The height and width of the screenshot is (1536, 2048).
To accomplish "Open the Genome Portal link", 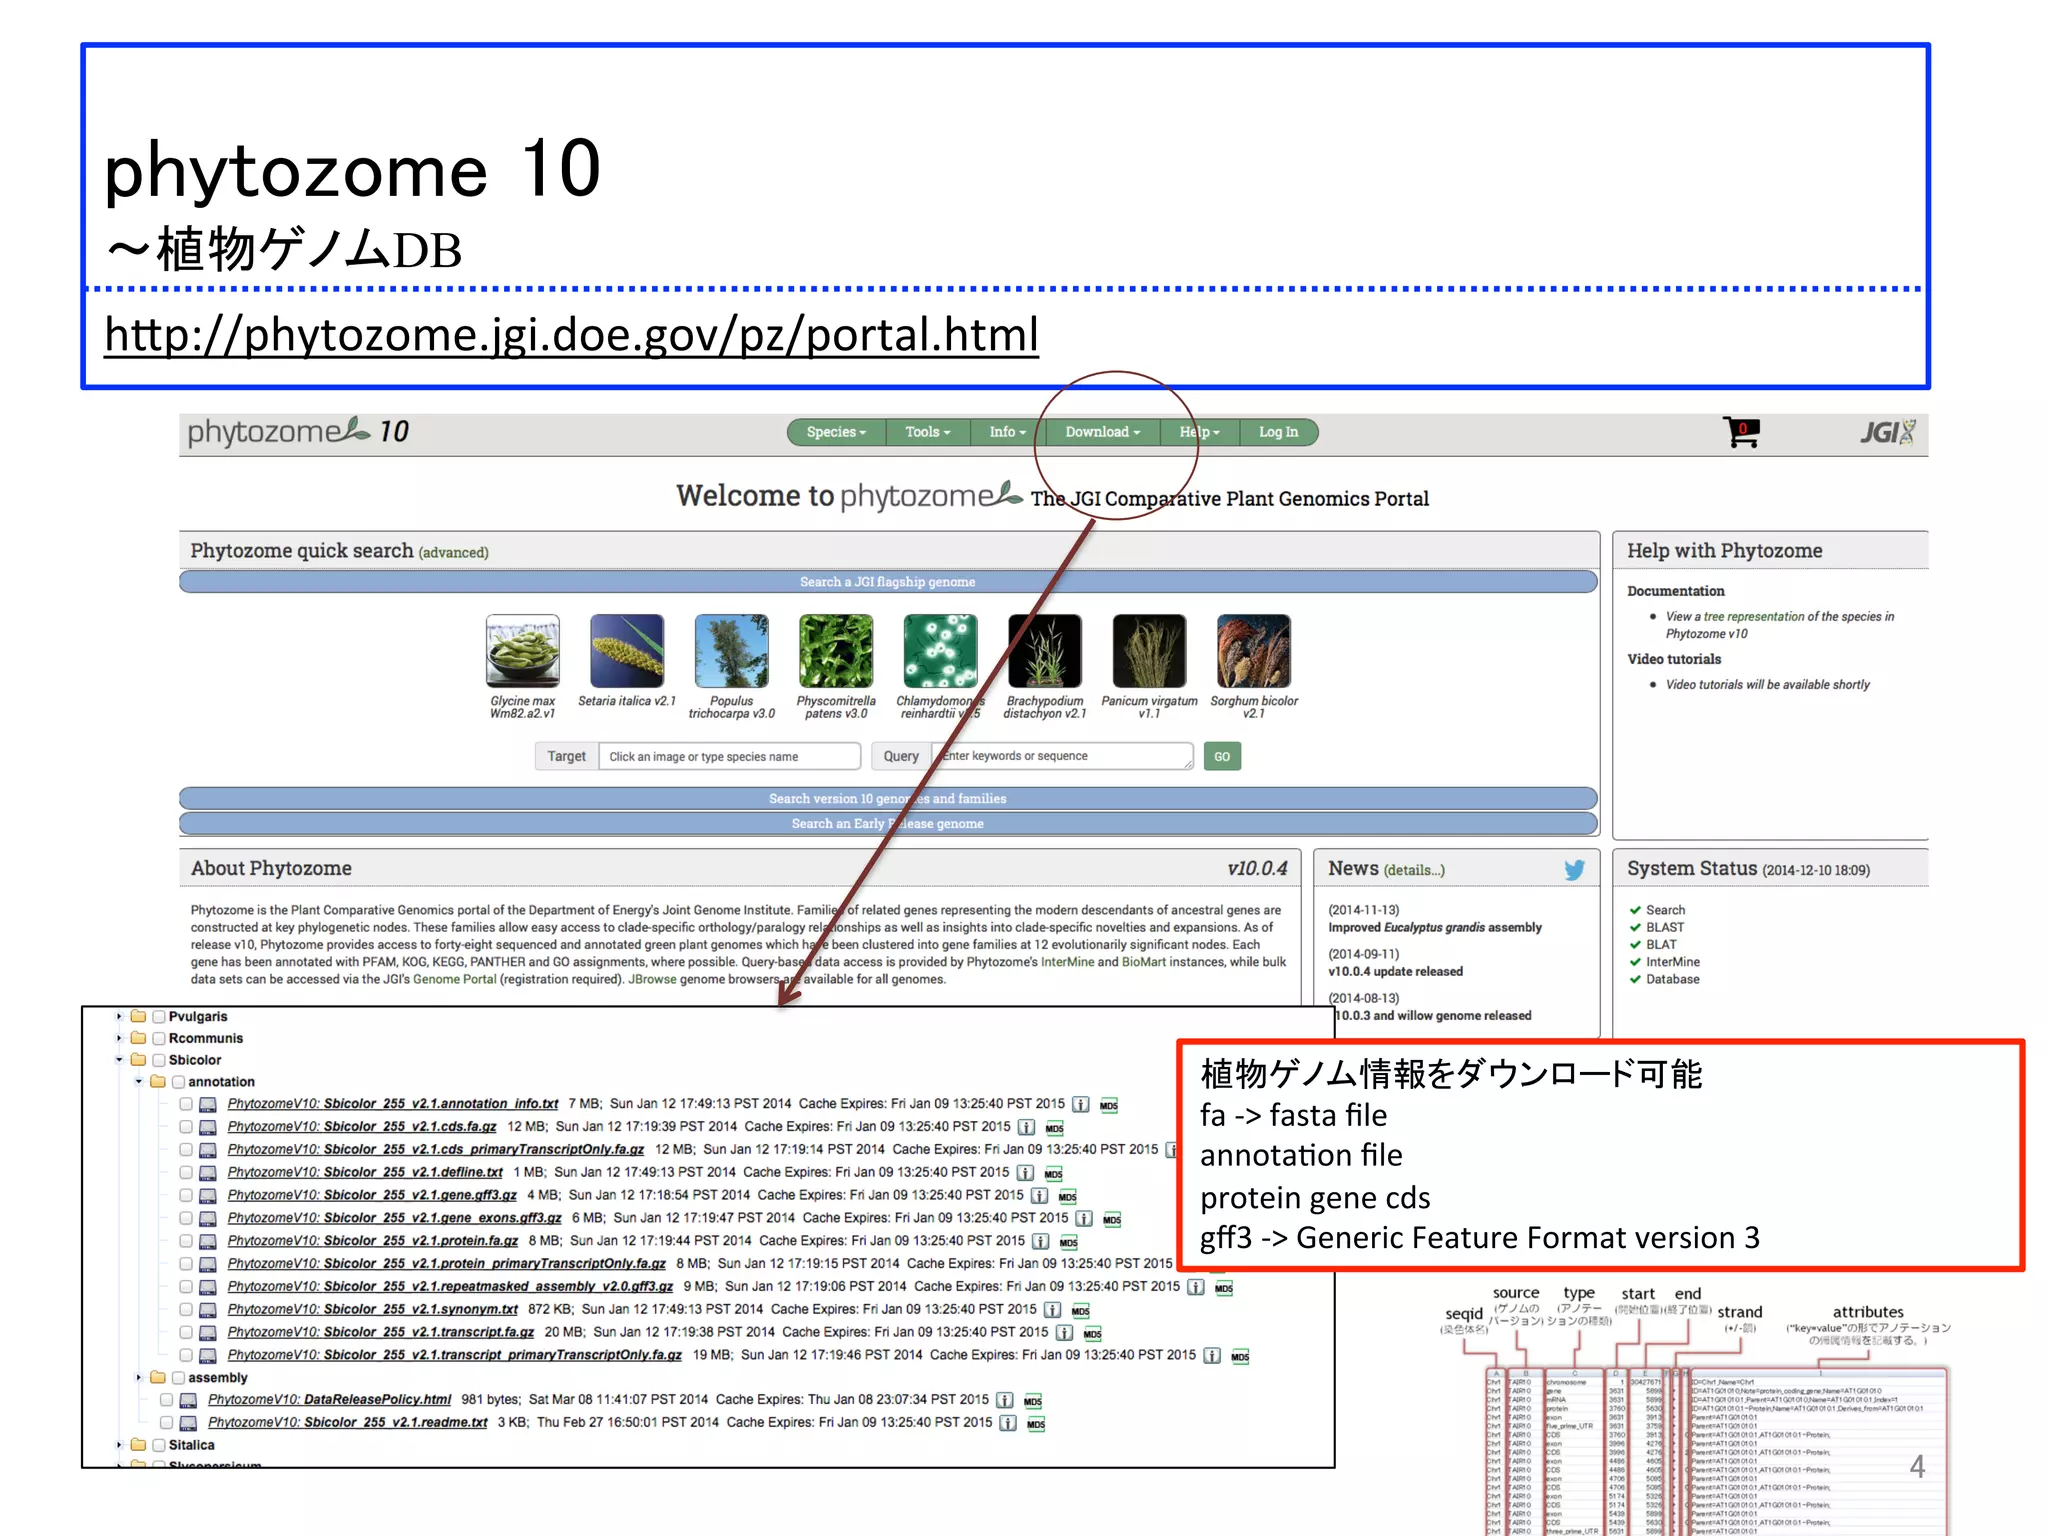I will tap(455, 980).
